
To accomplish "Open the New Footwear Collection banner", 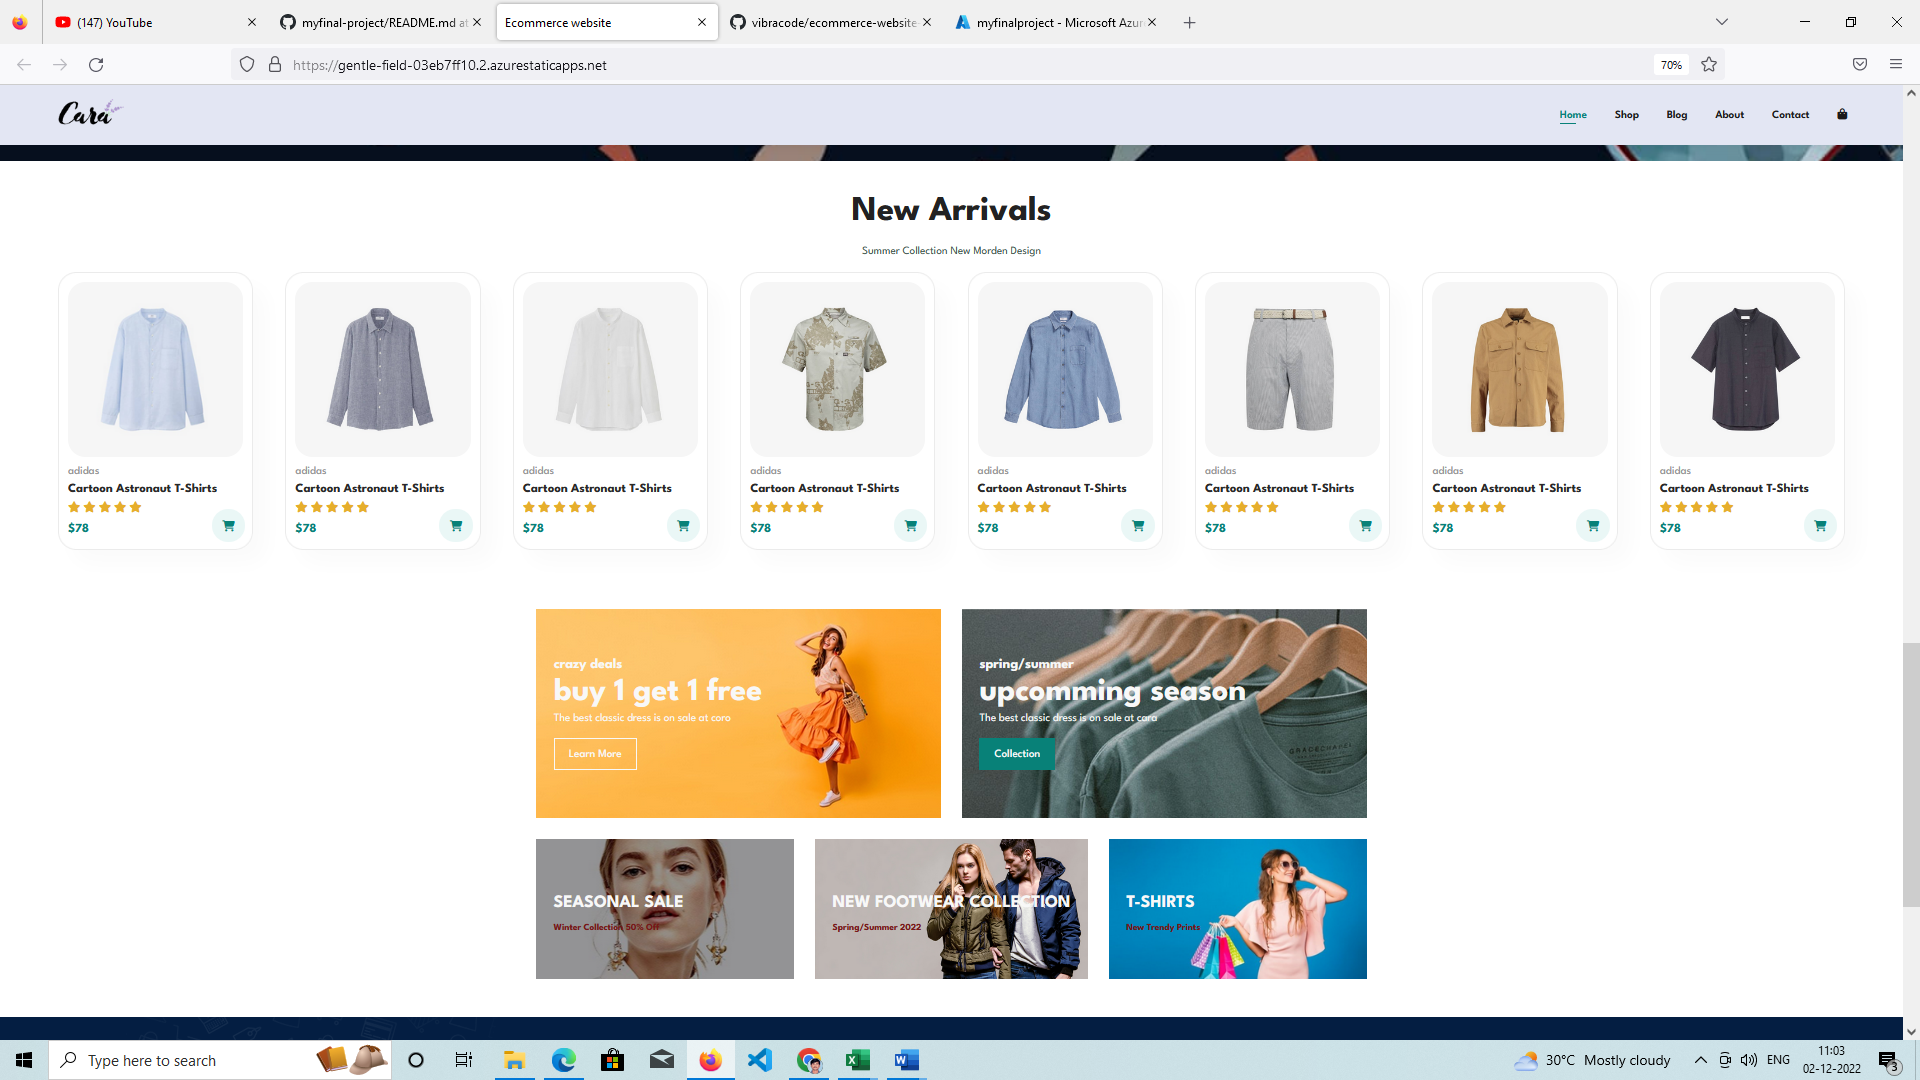I will tap(951, 909).
